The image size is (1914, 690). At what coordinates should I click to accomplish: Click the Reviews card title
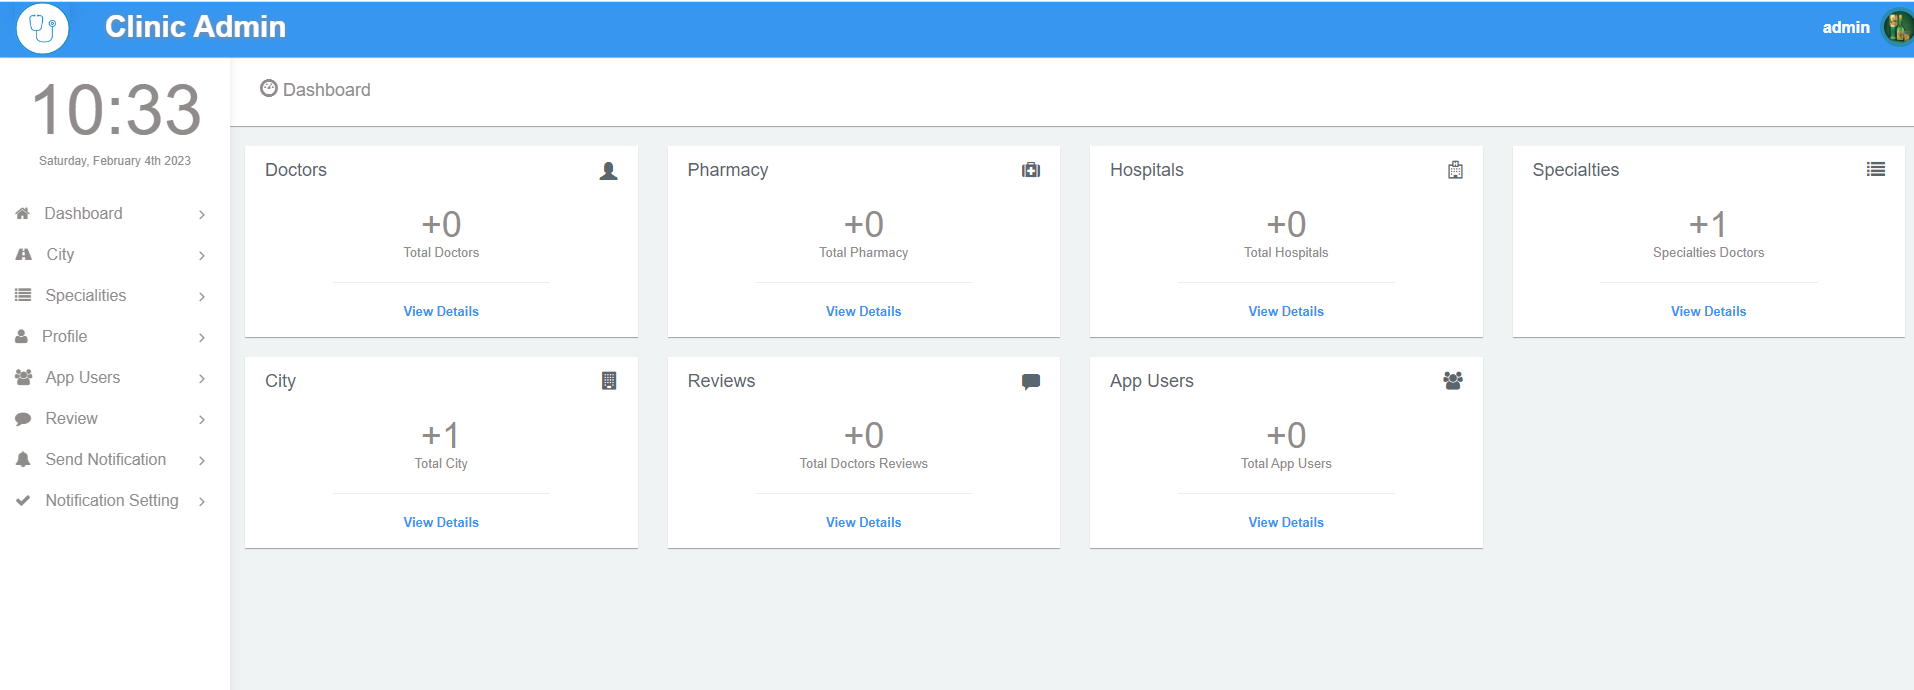coord(721,381)
